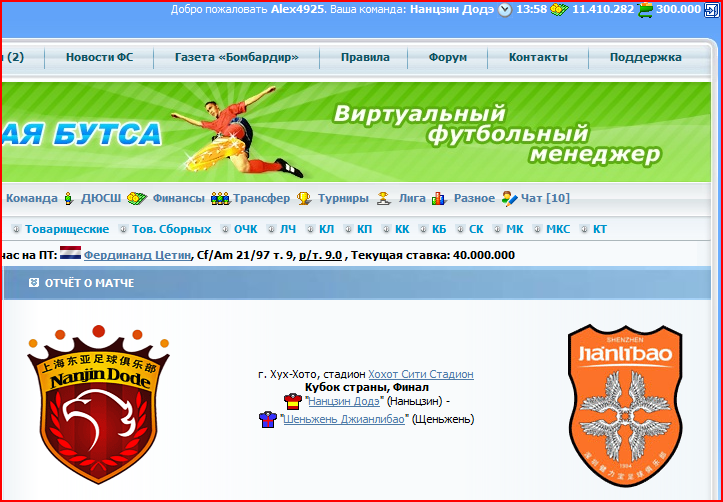Open the Хохот Сити Стадион link
Screen dimensions: 723x502
tap(420, 374)
